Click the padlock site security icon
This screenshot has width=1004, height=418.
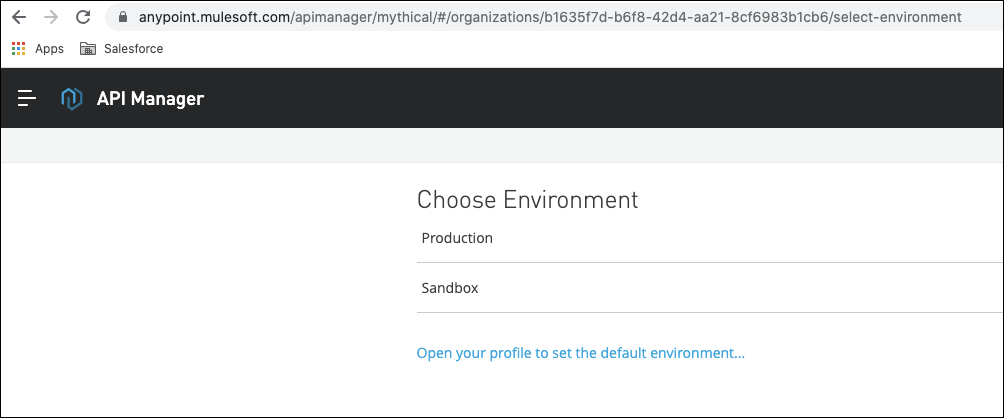pyautogui.click(x=123, y=17)
